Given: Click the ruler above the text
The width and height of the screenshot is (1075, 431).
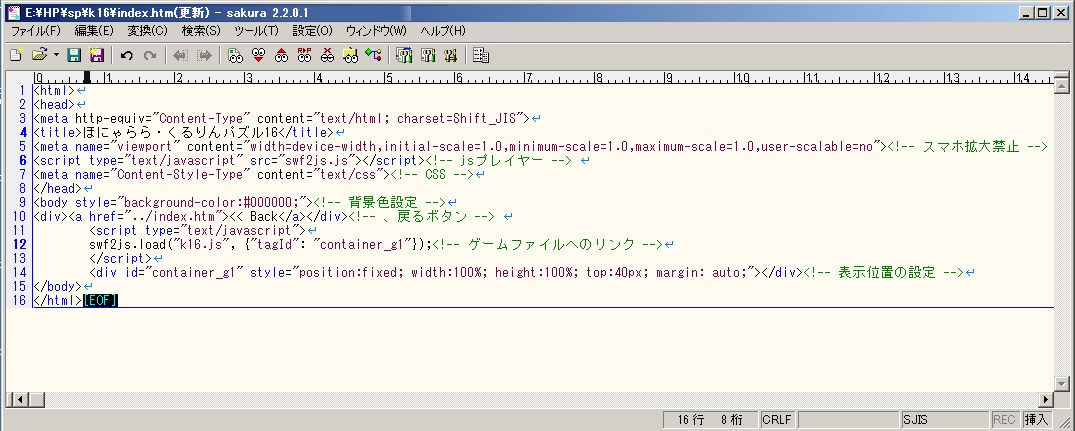Looking at the screenshot, I should 542,77.
